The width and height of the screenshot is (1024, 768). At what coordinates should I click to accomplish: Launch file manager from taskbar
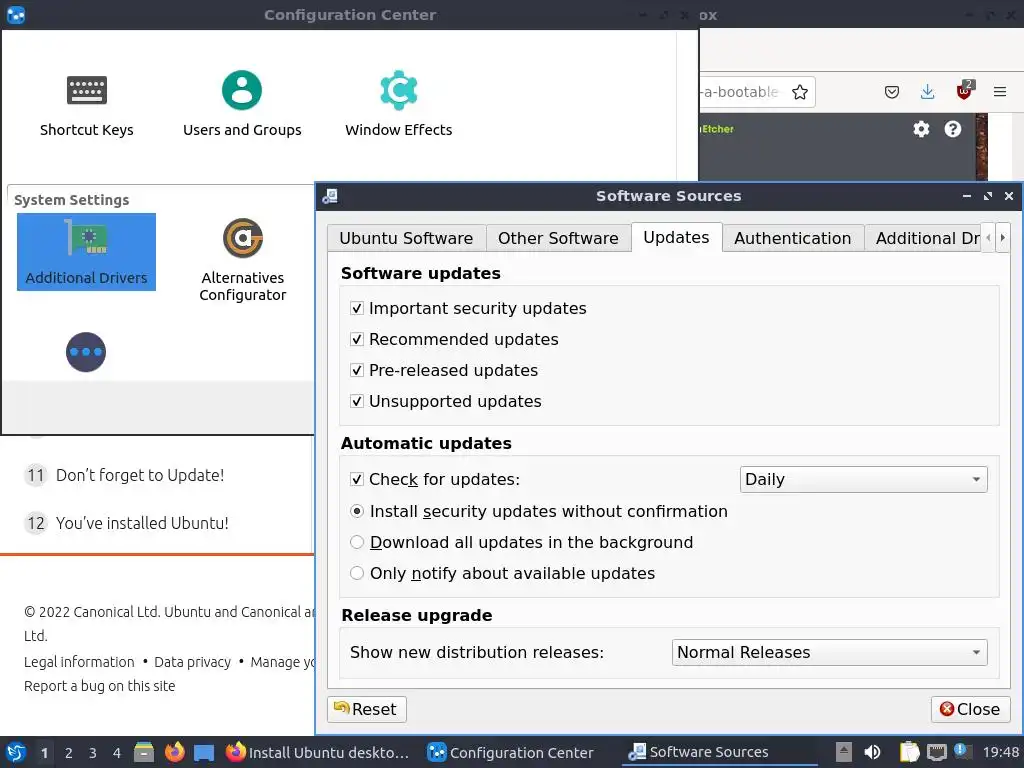(144, 752)
